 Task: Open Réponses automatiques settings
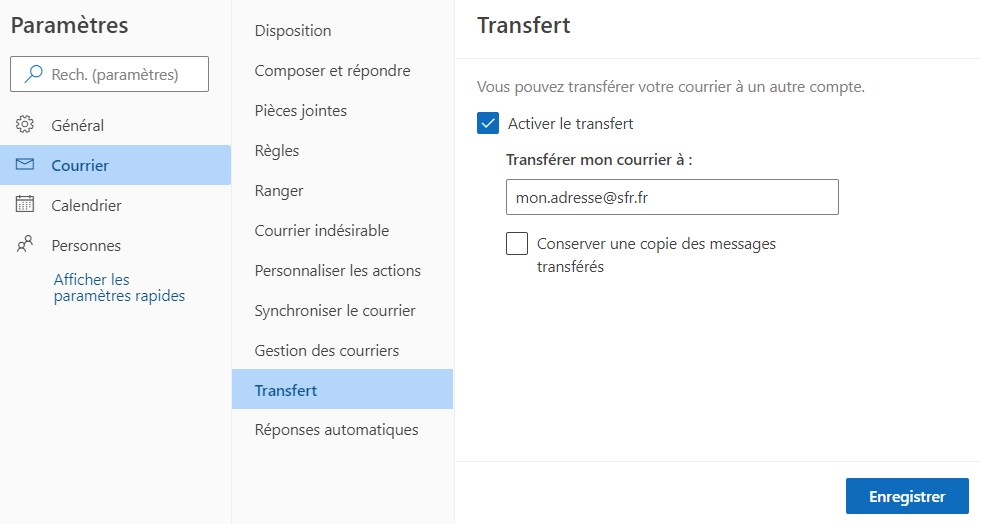pos(336,430)
